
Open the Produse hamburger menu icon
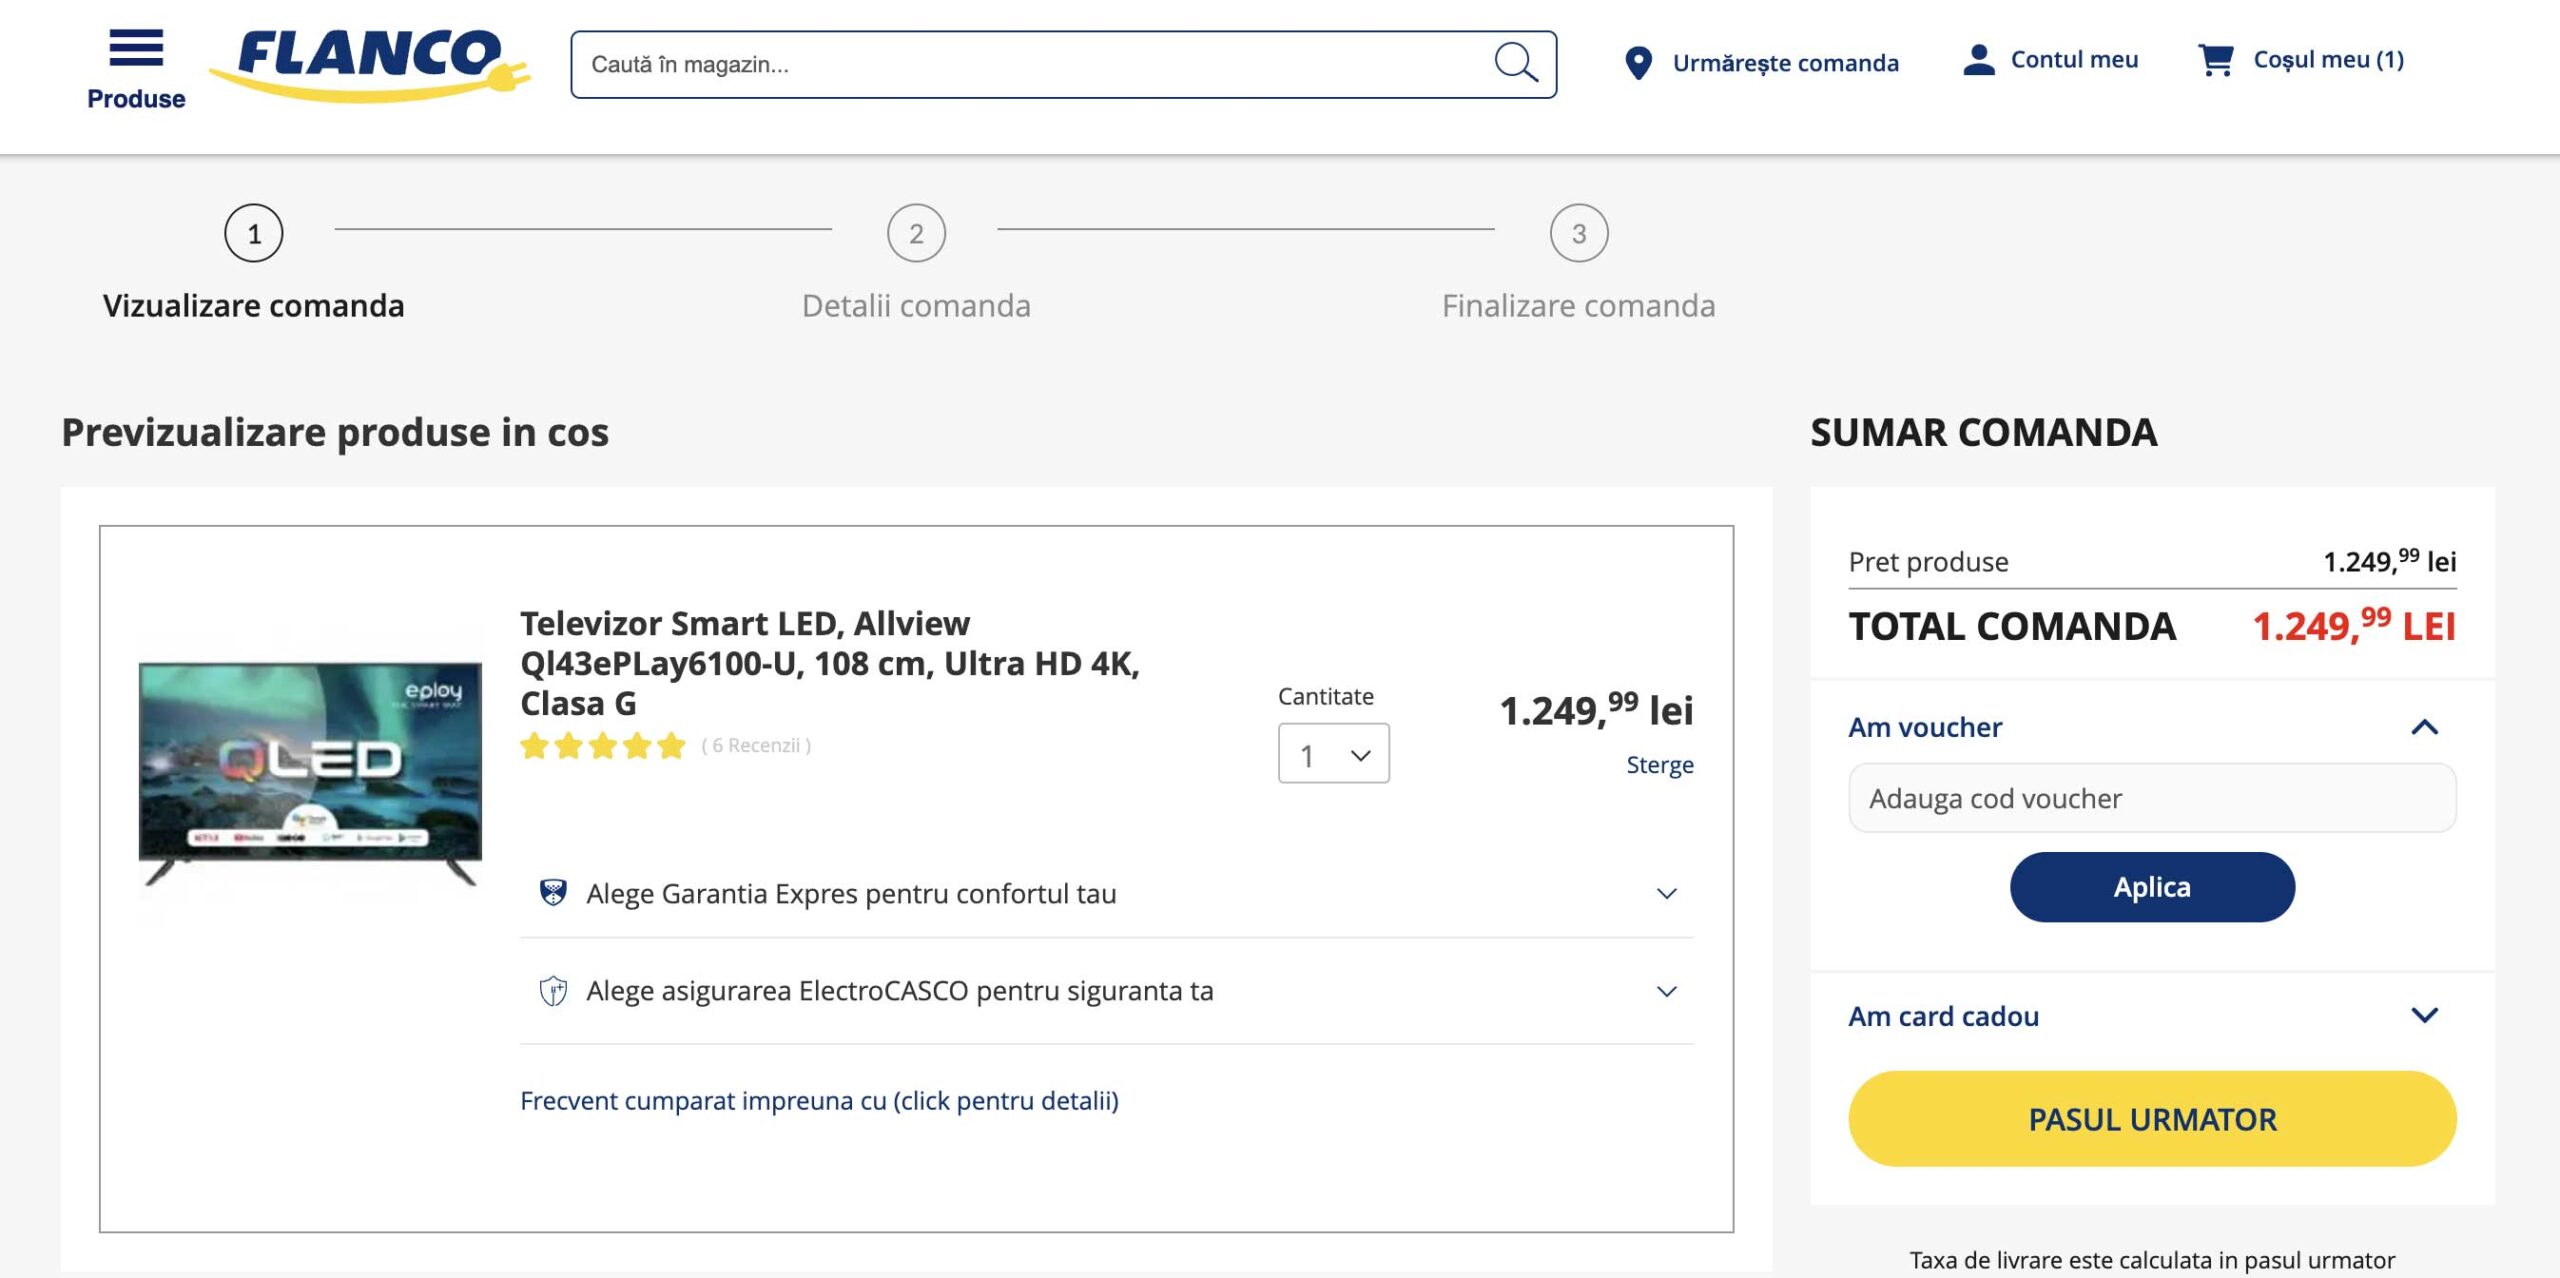(x=136, y=48)
